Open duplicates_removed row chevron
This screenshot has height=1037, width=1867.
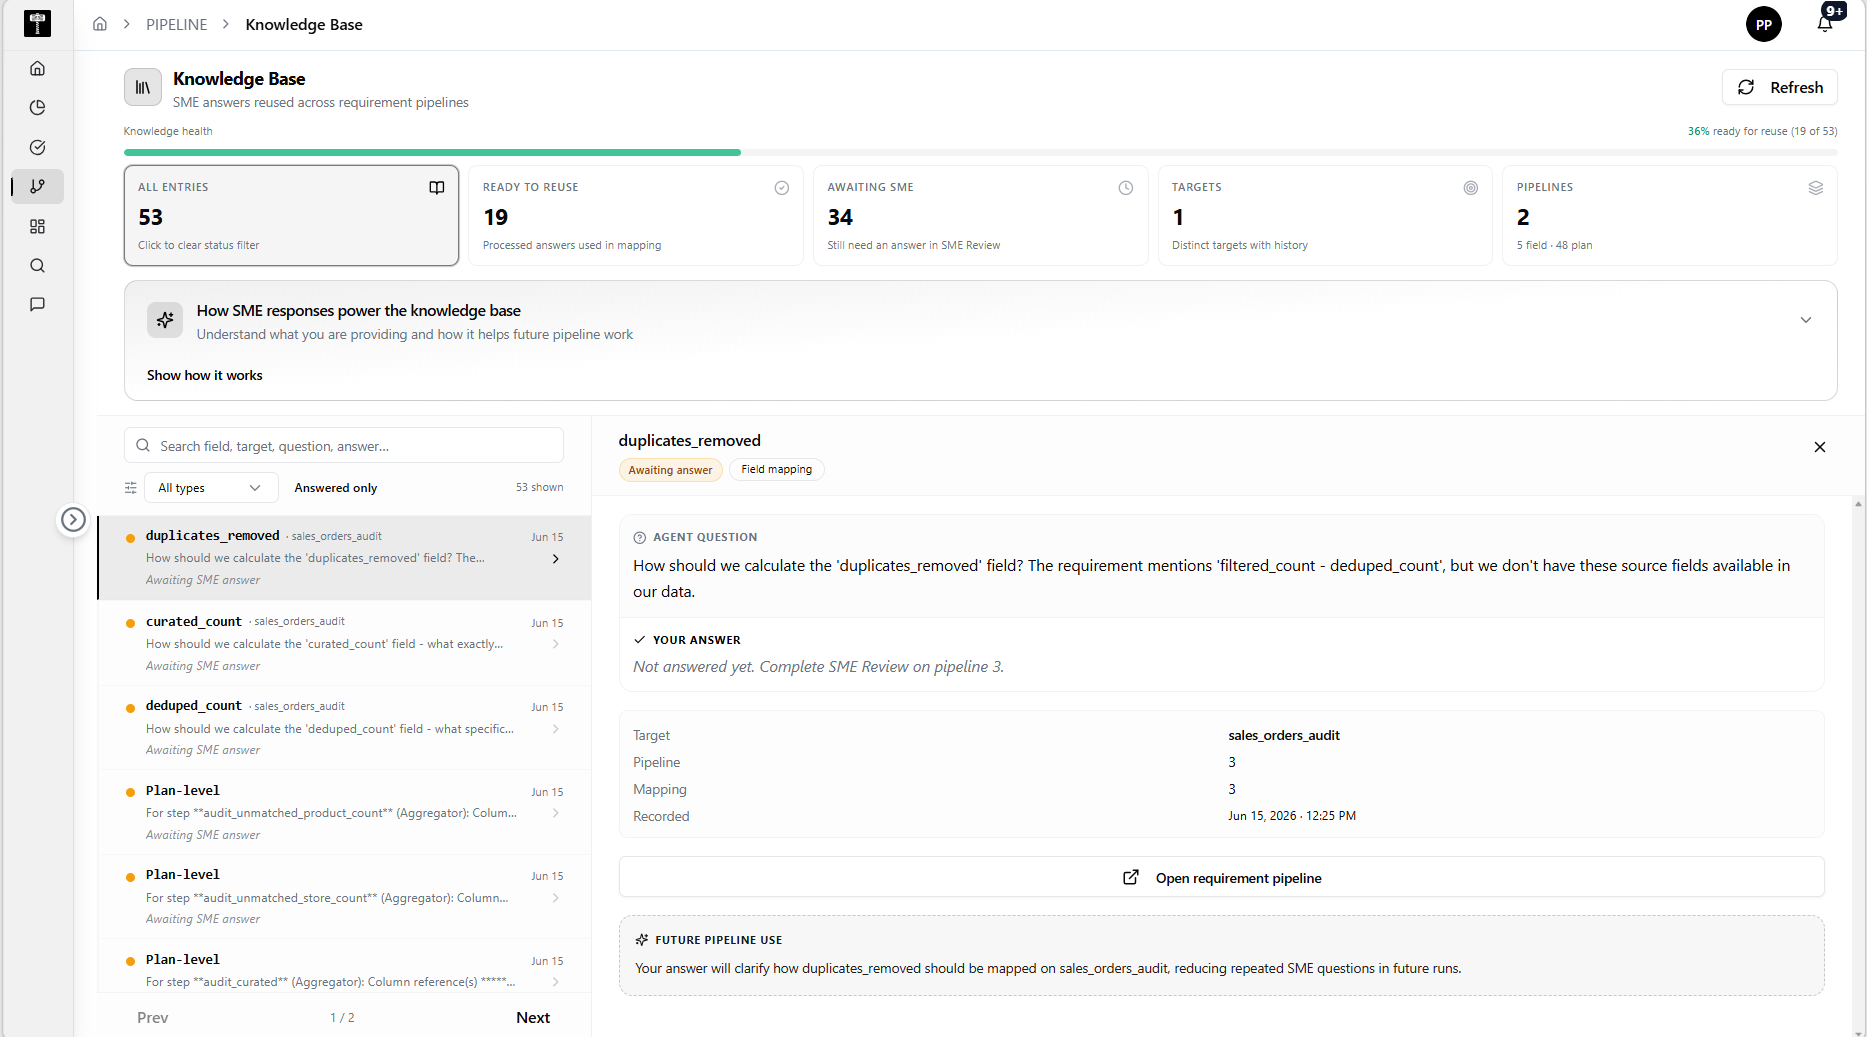556,559
